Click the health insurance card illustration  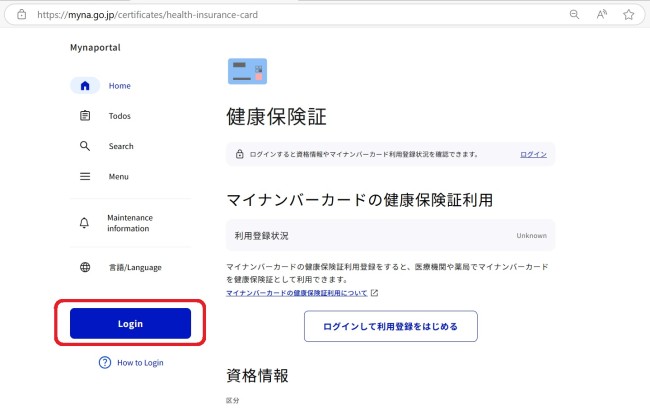tap(247, 71)
